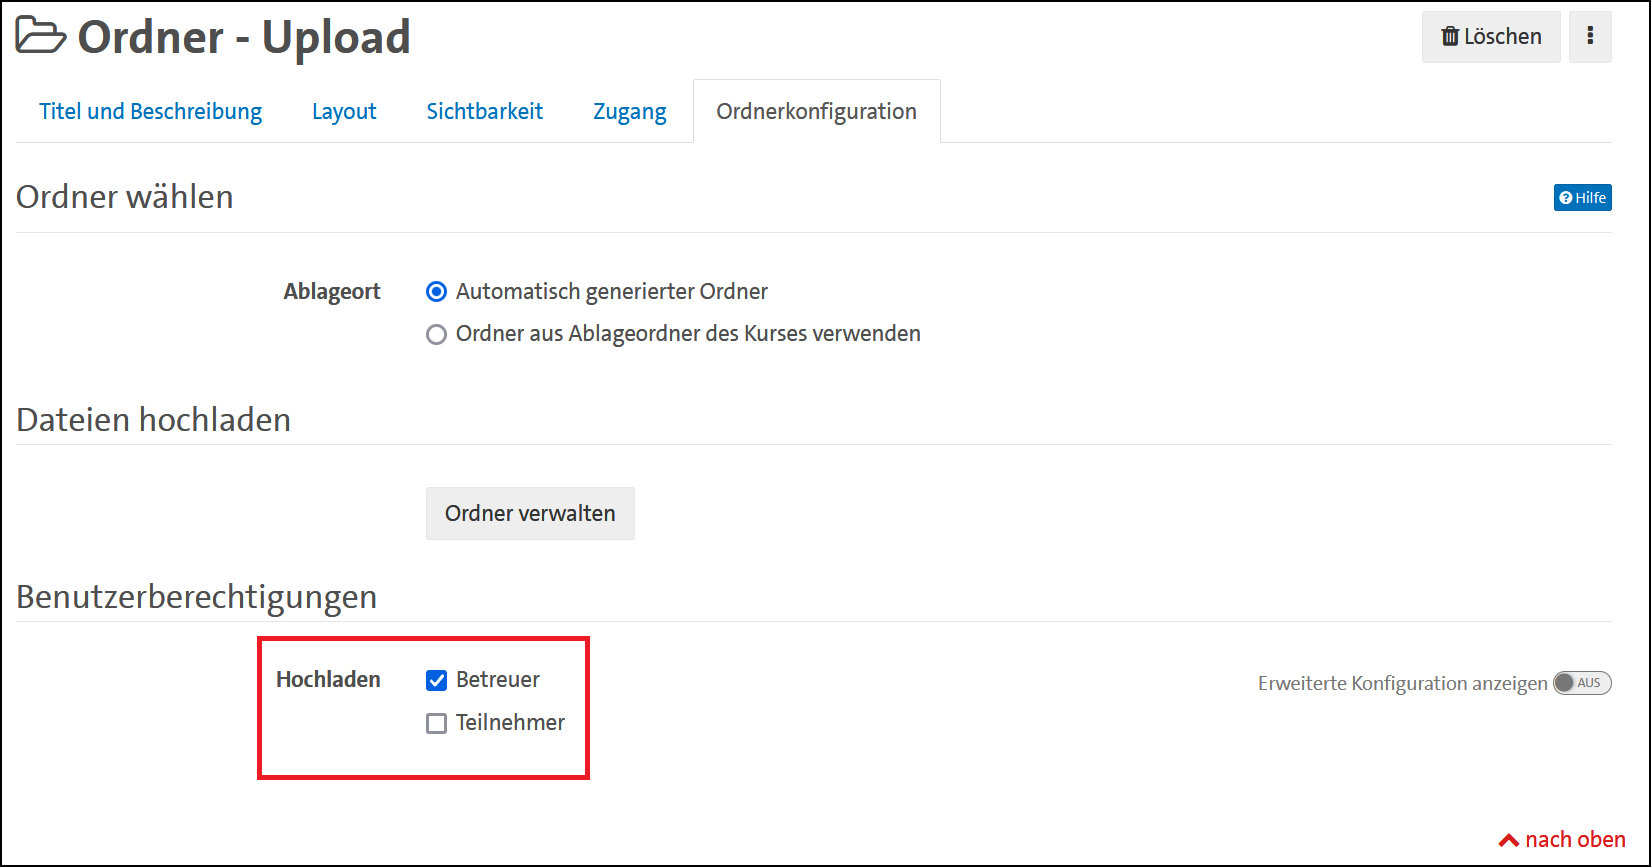
Task: Select the Zugang tab
Action: tap(629, 111)
